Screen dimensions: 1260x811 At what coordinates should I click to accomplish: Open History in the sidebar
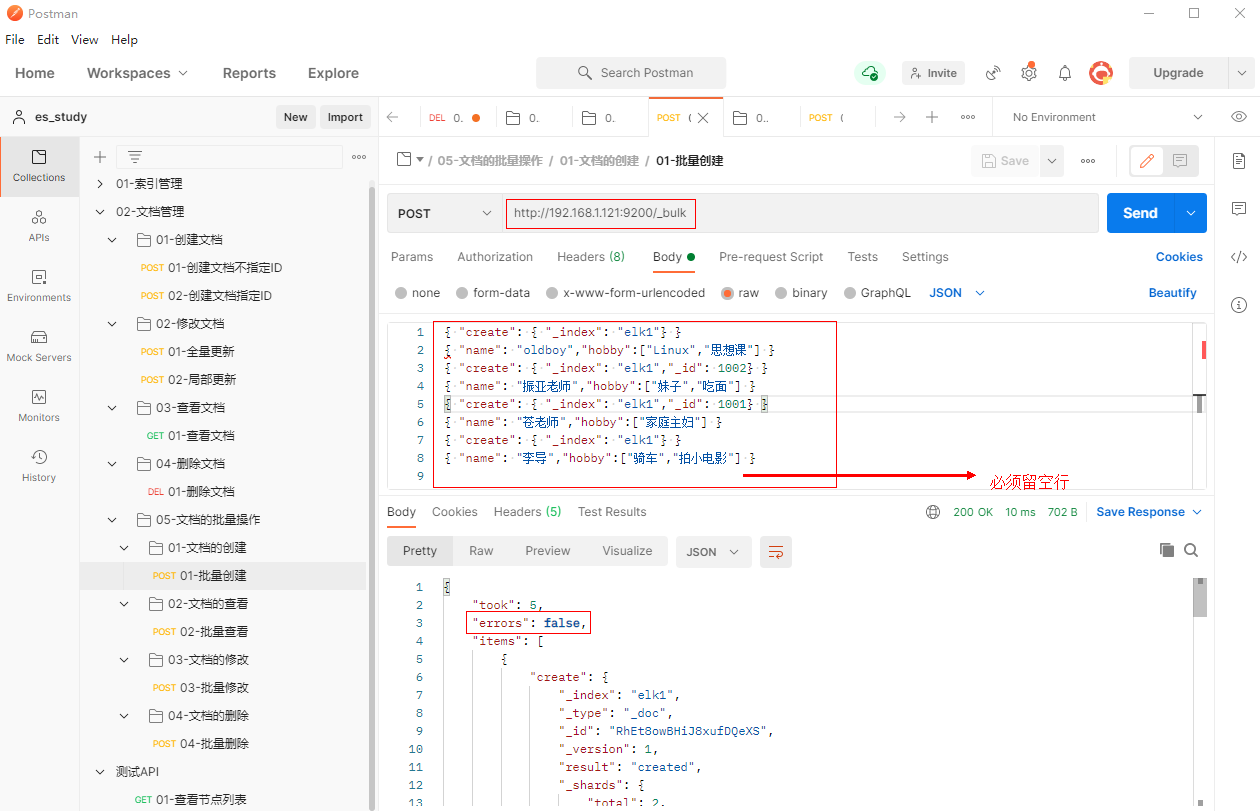tap(39, 465)
